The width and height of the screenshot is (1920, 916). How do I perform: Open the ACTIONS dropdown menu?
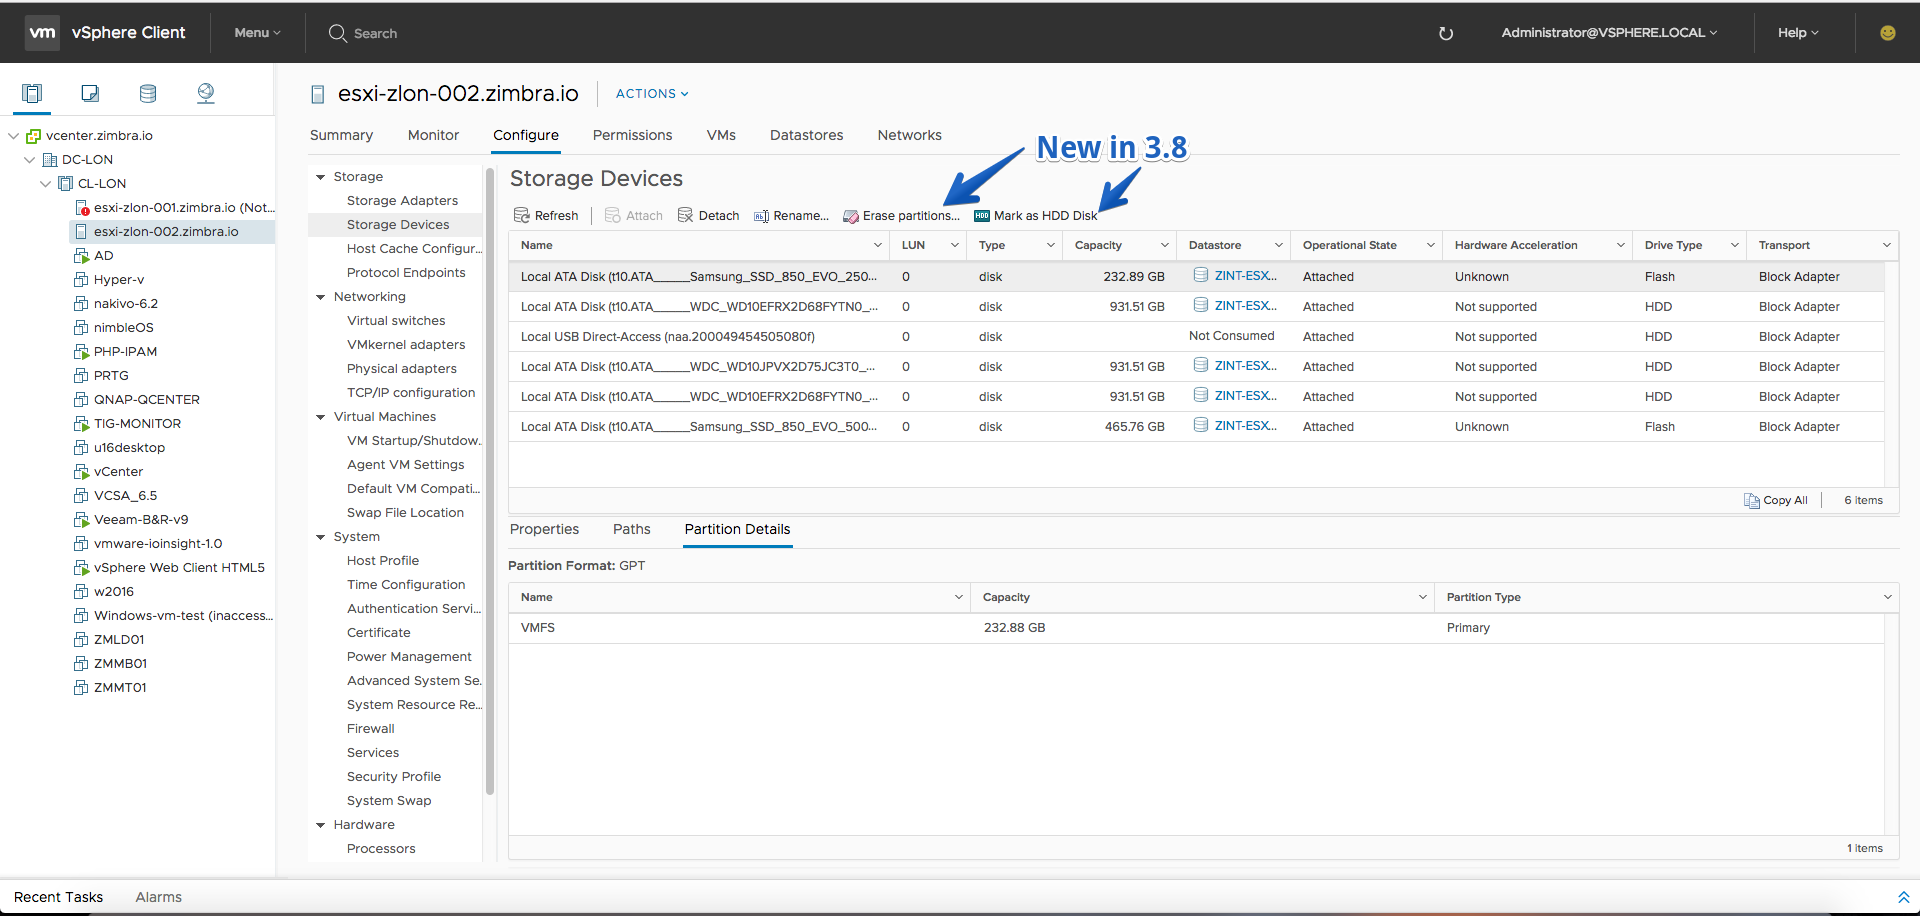[652, 94]
